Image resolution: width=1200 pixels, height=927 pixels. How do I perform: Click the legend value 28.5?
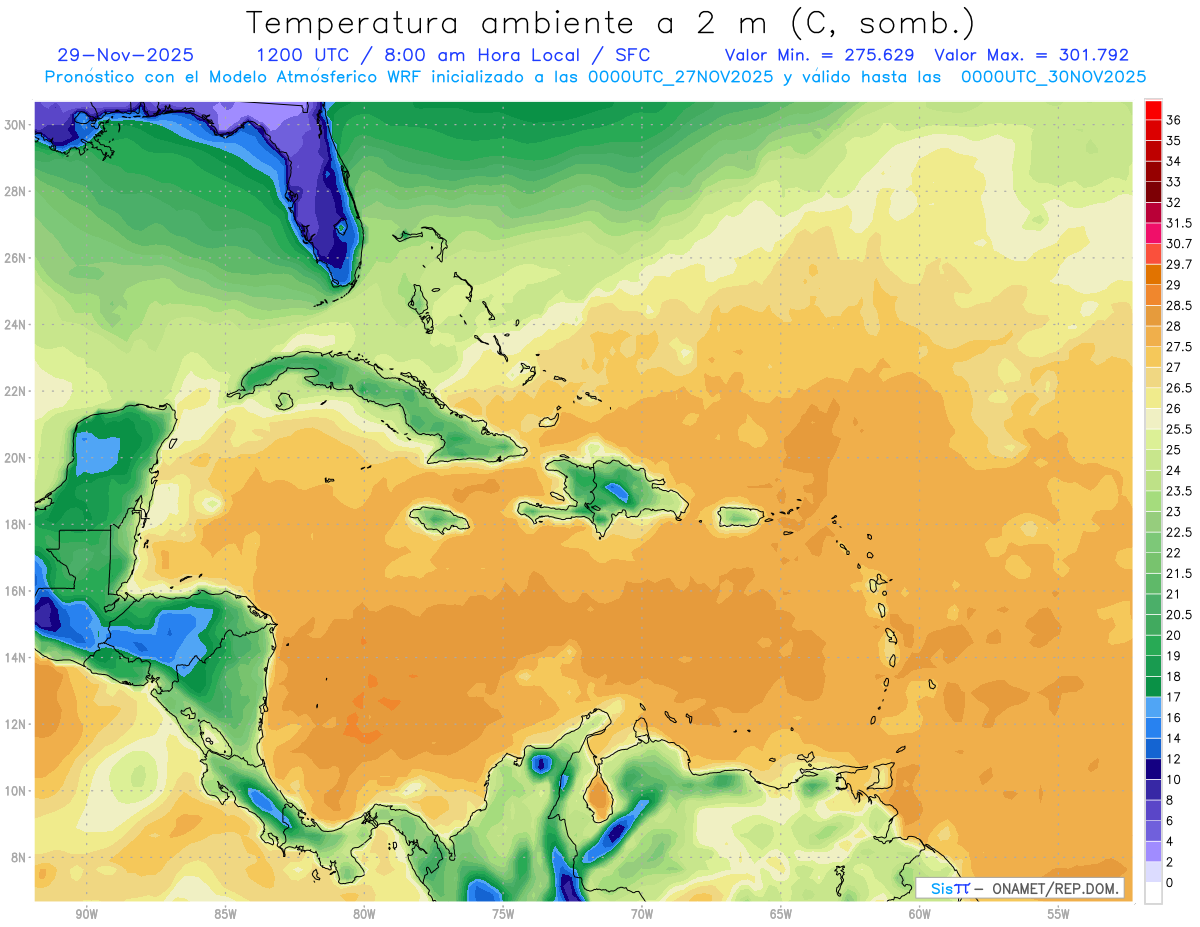(x=1179, y=306)
